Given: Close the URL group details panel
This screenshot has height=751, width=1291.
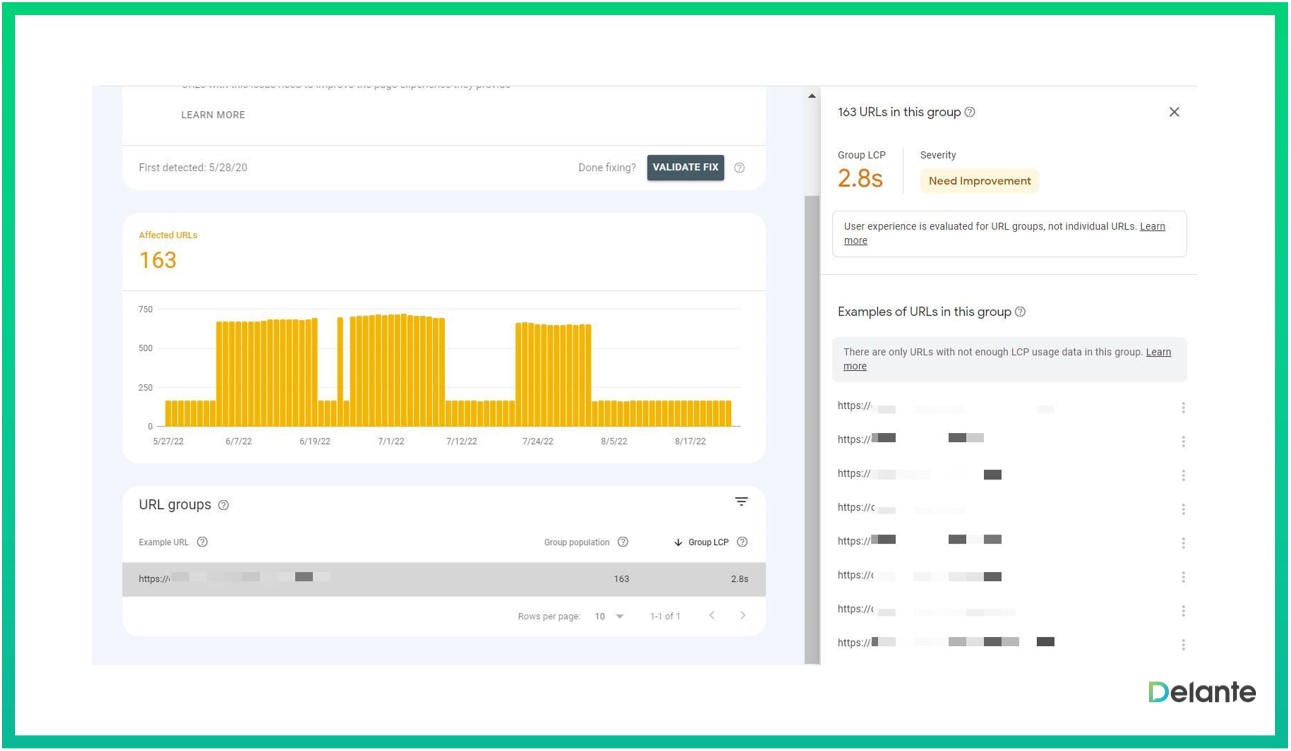Looking at the screenshot, I should [1174, 112].
